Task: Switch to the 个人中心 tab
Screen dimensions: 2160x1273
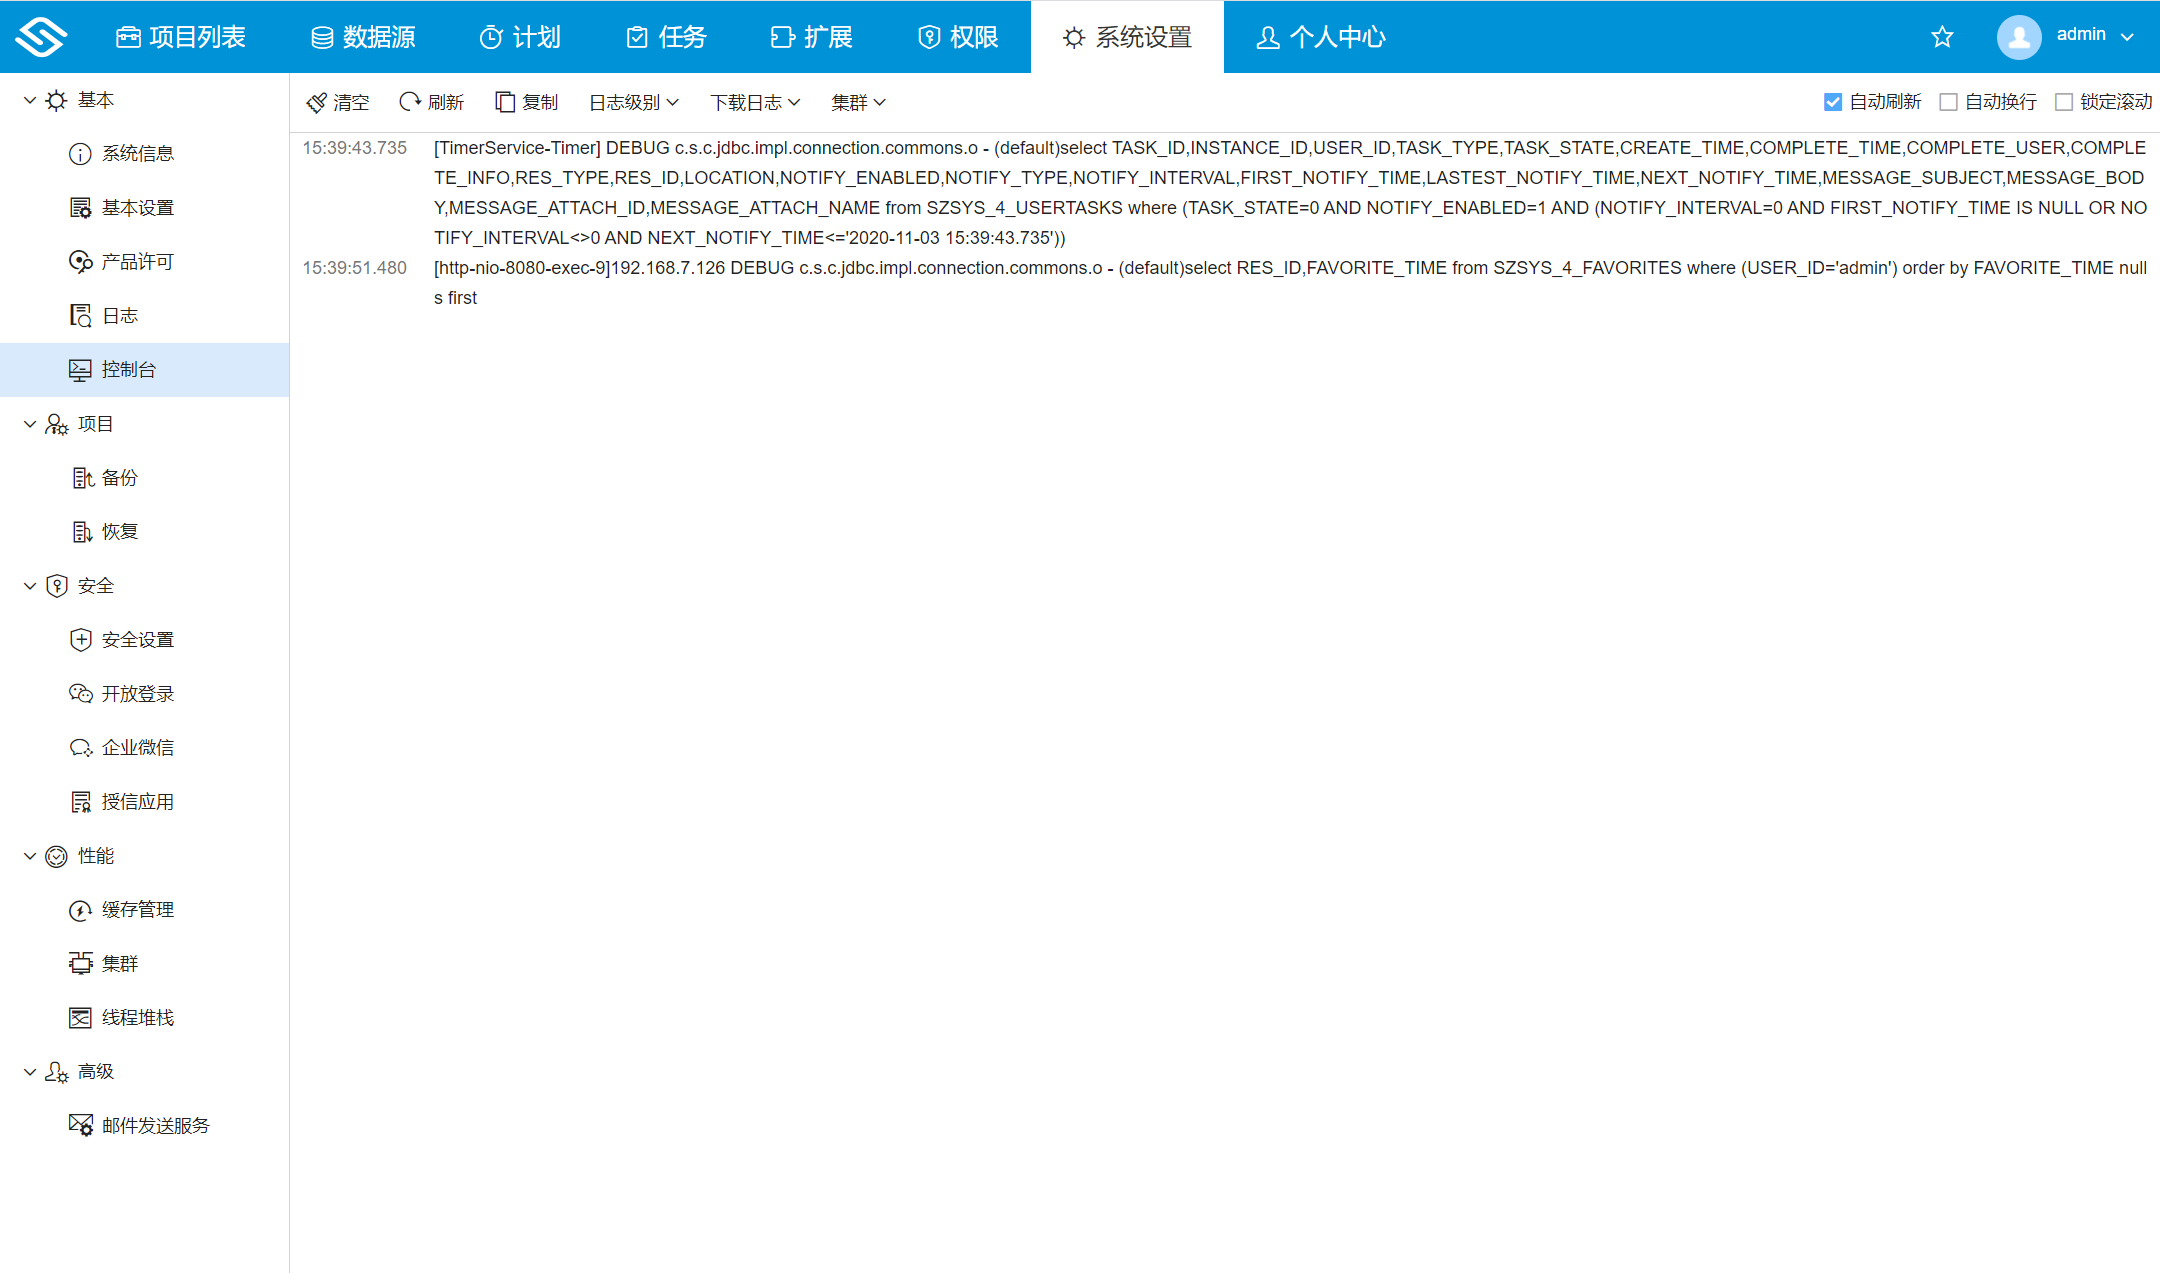Action: [1321, 37]
